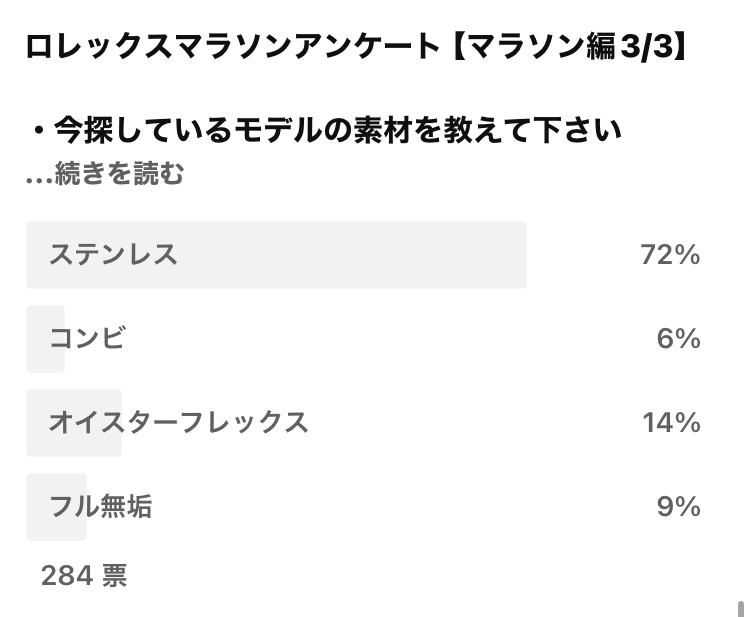Select the フル無垢 poll option label
Screen dimensions: 750x617
[100, 507]
